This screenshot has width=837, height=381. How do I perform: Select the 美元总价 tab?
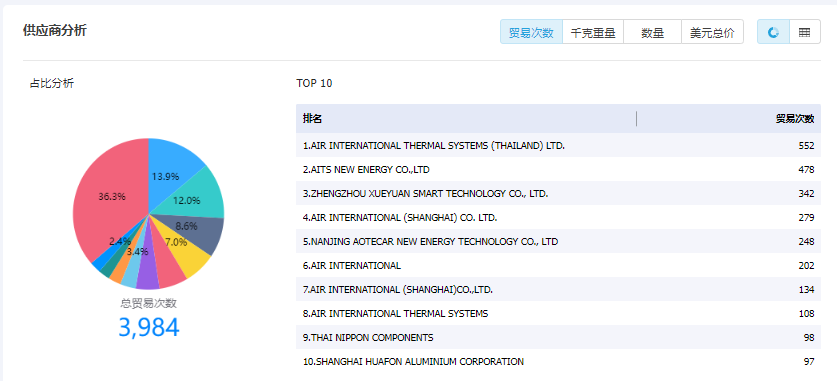pos(712,32)
